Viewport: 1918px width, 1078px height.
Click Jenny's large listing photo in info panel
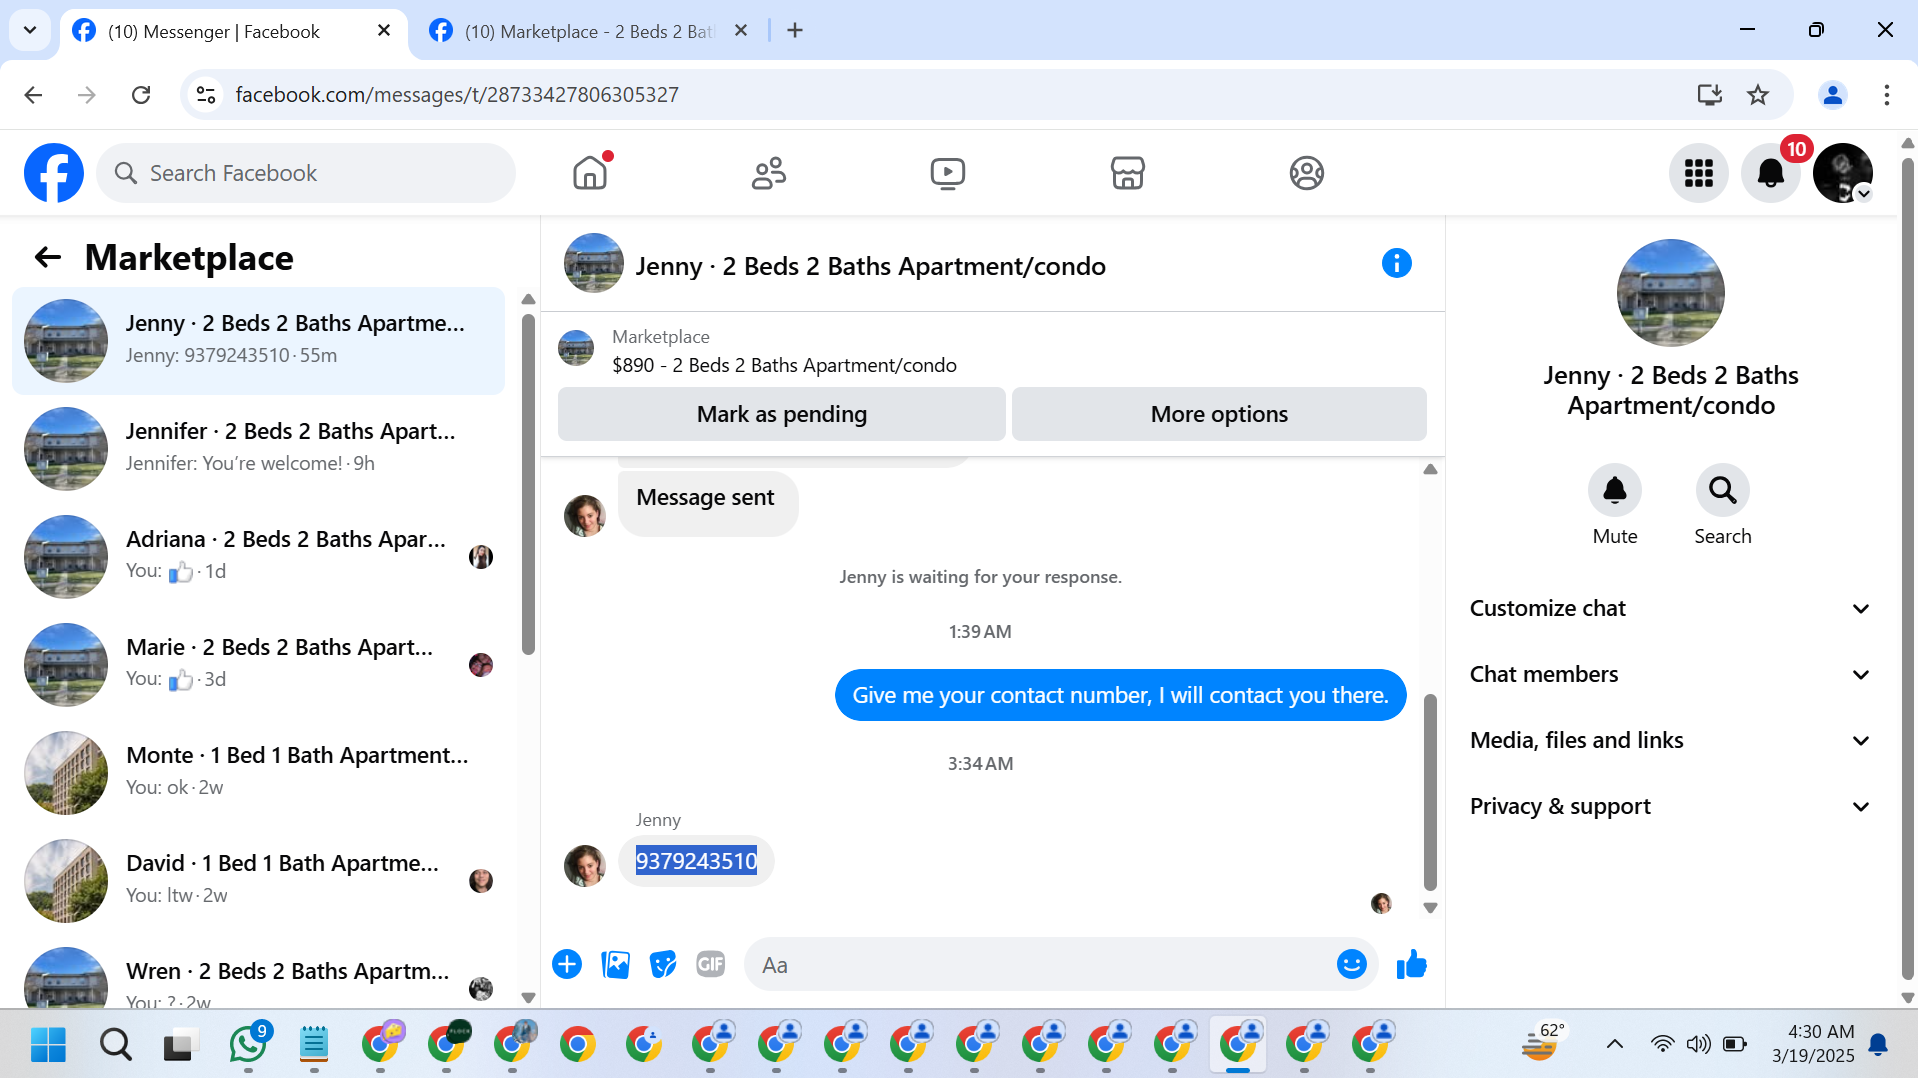pos(1670,293)
